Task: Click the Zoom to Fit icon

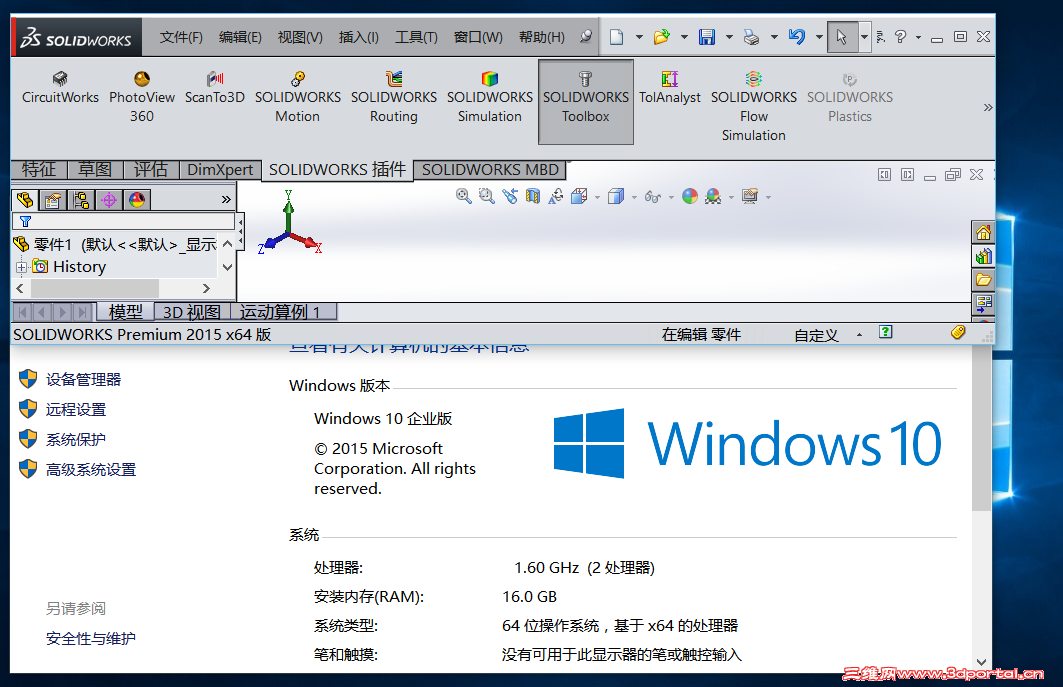Action: coord(464,196)
